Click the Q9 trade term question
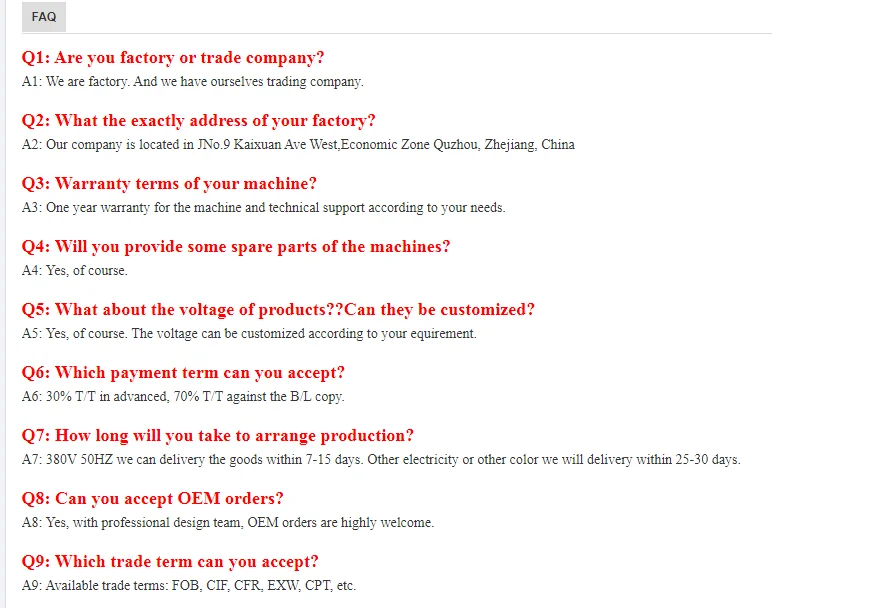 point(170,562)
